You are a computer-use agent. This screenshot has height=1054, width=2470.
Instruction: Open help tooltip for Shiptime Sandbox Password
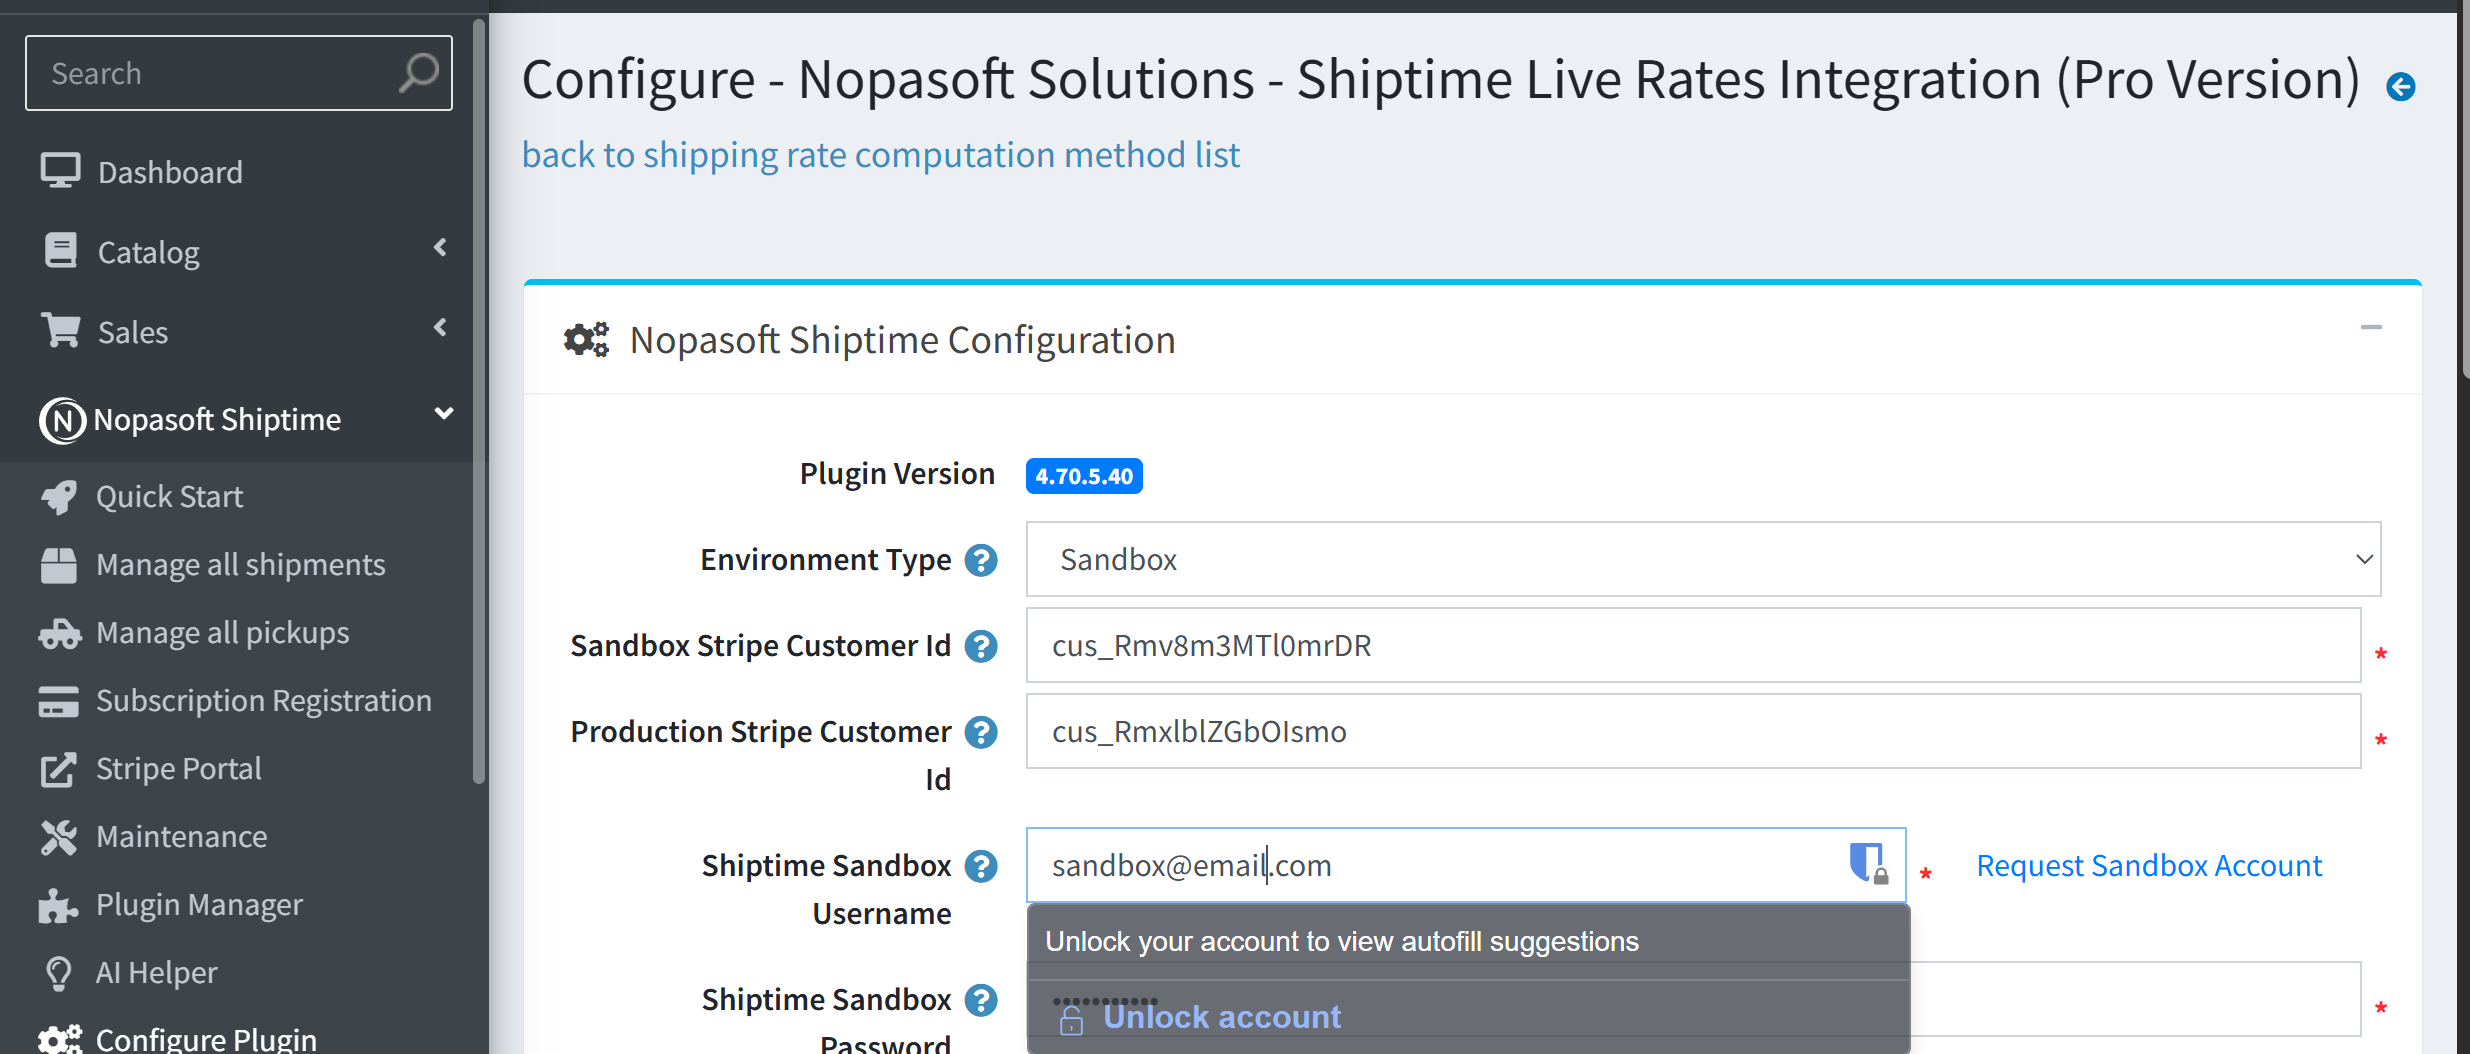pyautogui.click(x=981, y=1000)
